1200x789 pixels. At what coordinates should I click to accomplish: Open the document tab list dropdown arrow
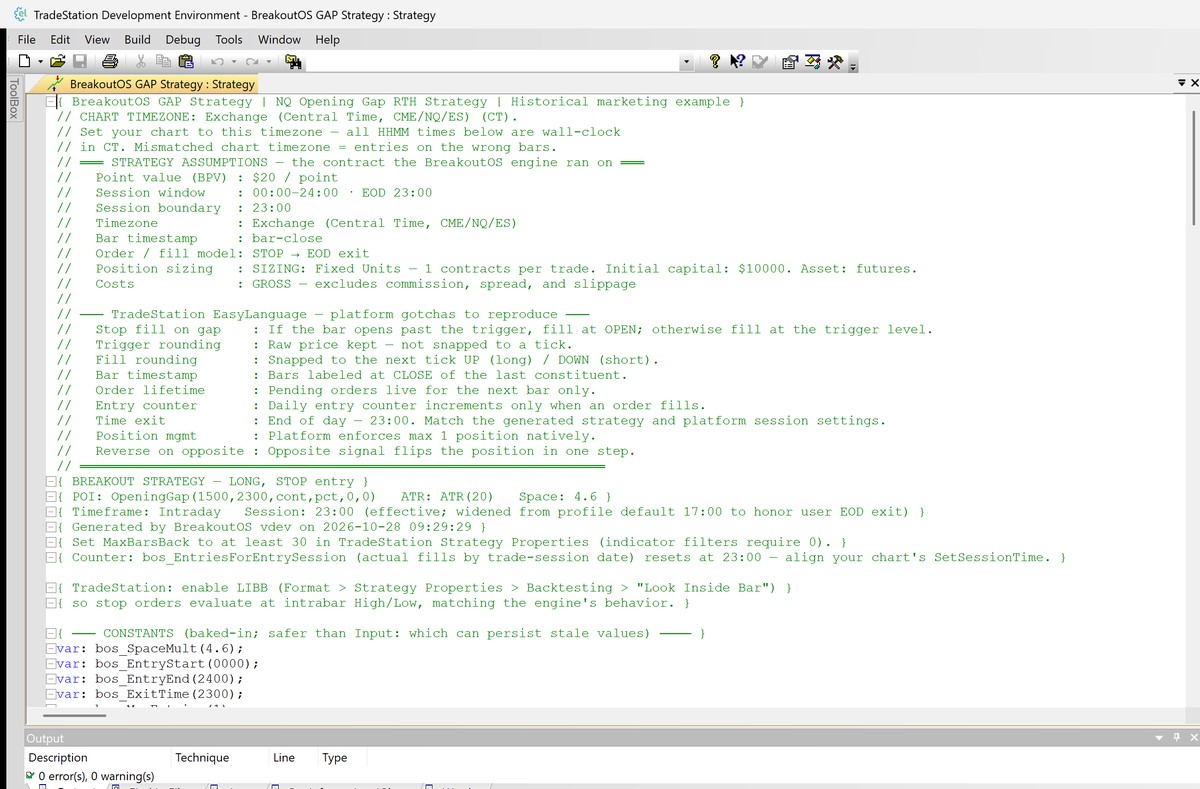[1181, 84]
